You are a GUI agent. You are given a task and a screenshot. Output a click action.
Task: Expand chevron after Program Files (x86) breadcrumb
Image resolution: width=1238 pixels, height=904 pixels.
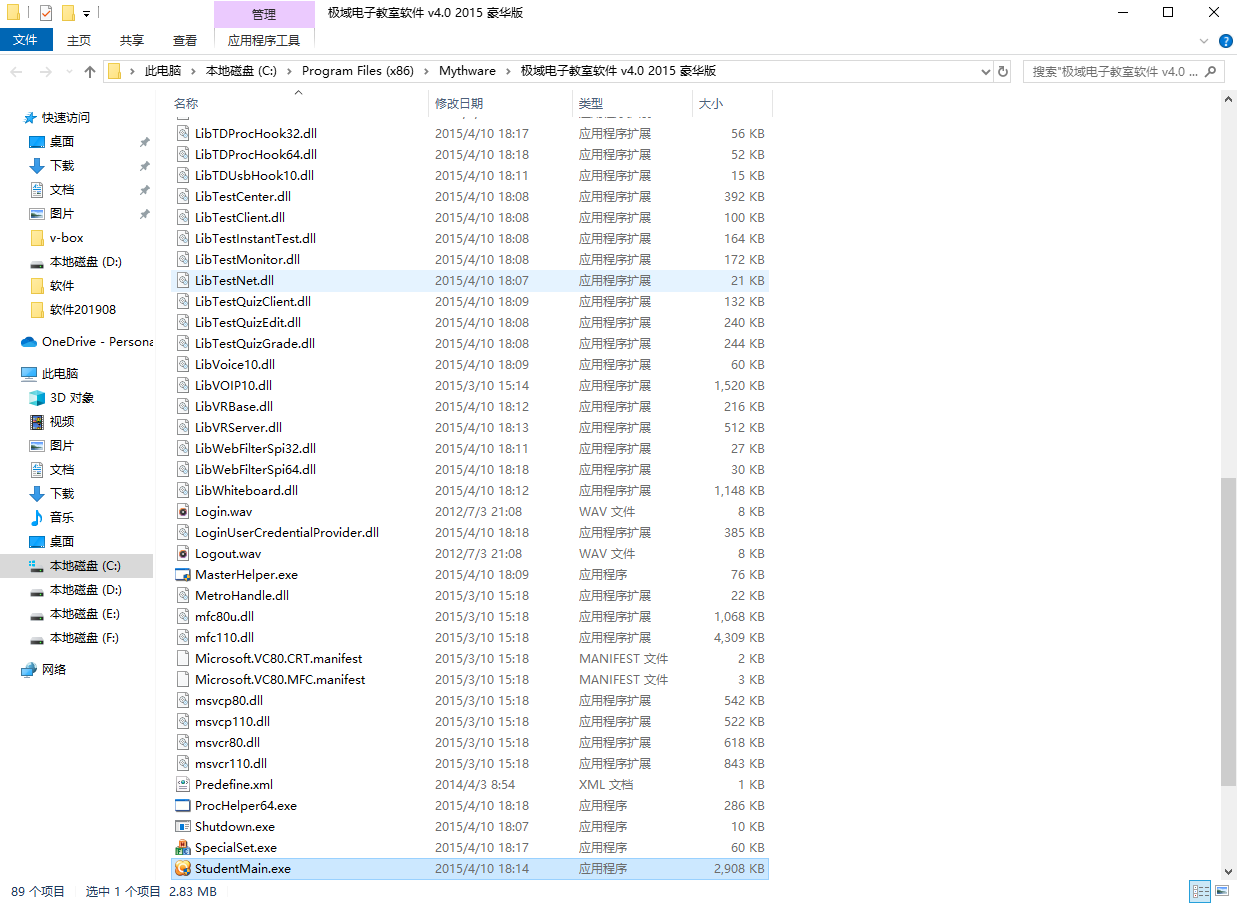(426, 71)
